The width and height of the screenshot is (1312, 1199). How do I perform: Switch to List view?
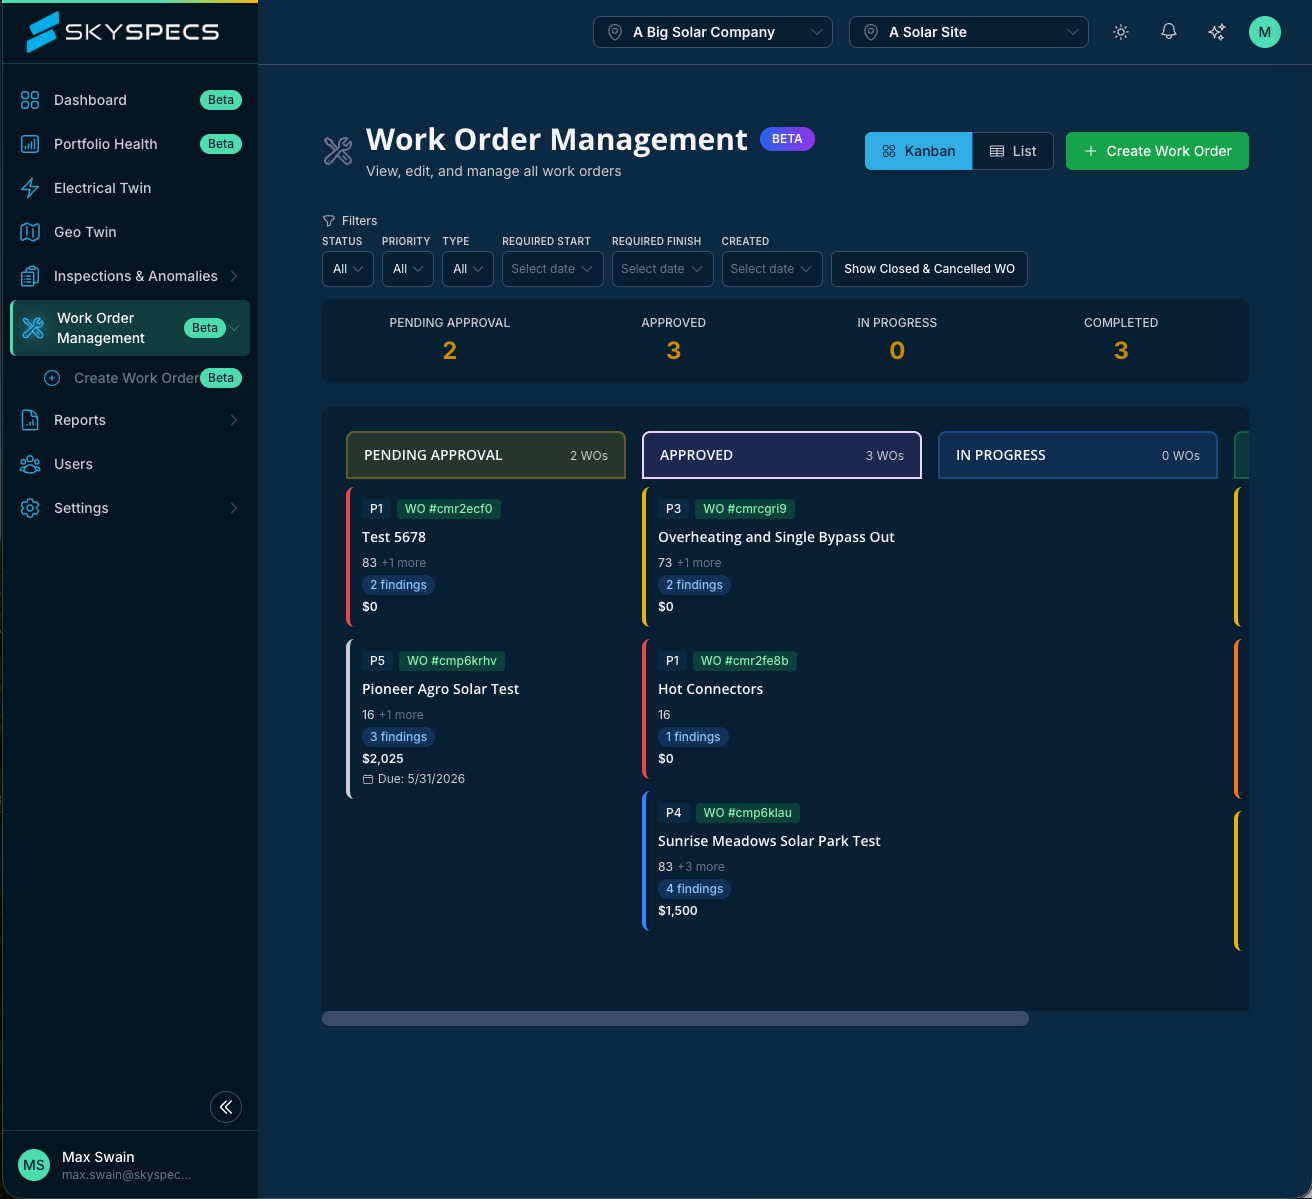pos(1013,151)
